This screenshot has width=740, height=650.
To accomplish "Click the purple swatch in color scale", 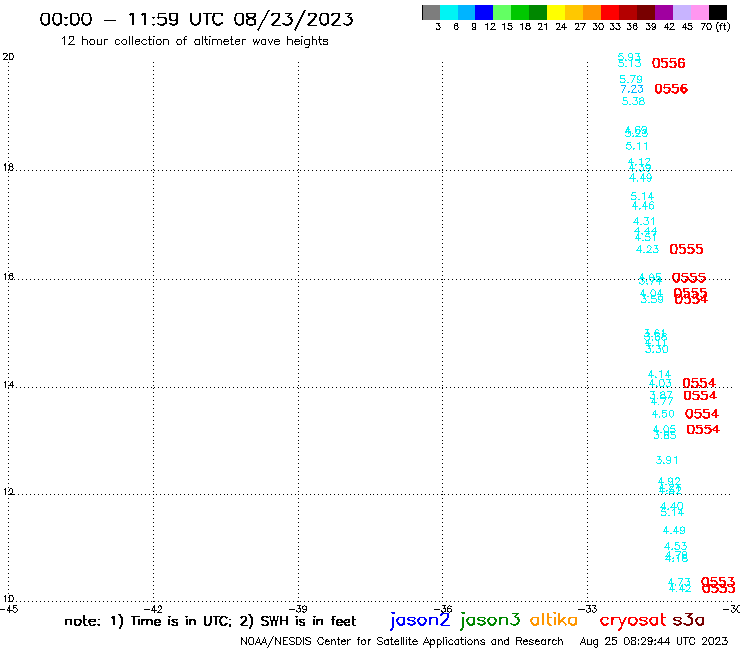I will [x=664, y=12].
